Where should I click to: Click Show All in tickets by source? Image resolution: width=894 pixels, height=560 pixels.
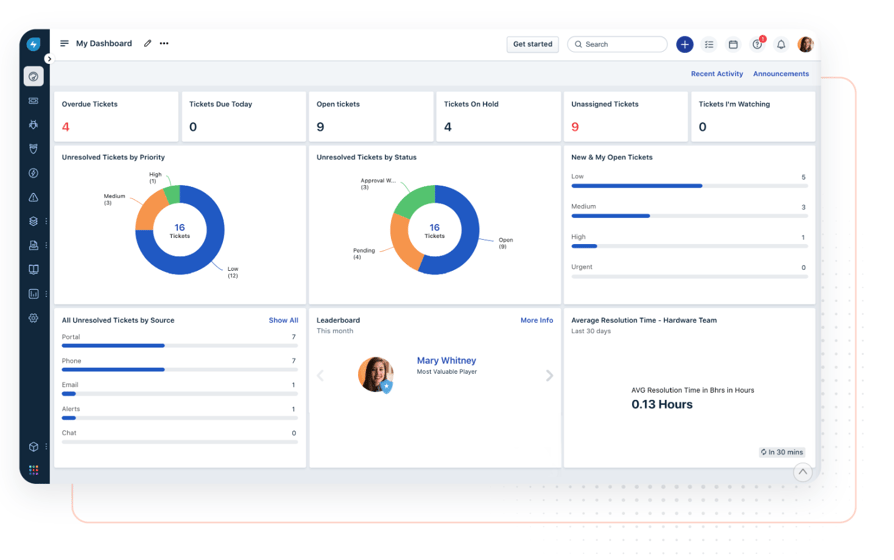coord(283,321)
